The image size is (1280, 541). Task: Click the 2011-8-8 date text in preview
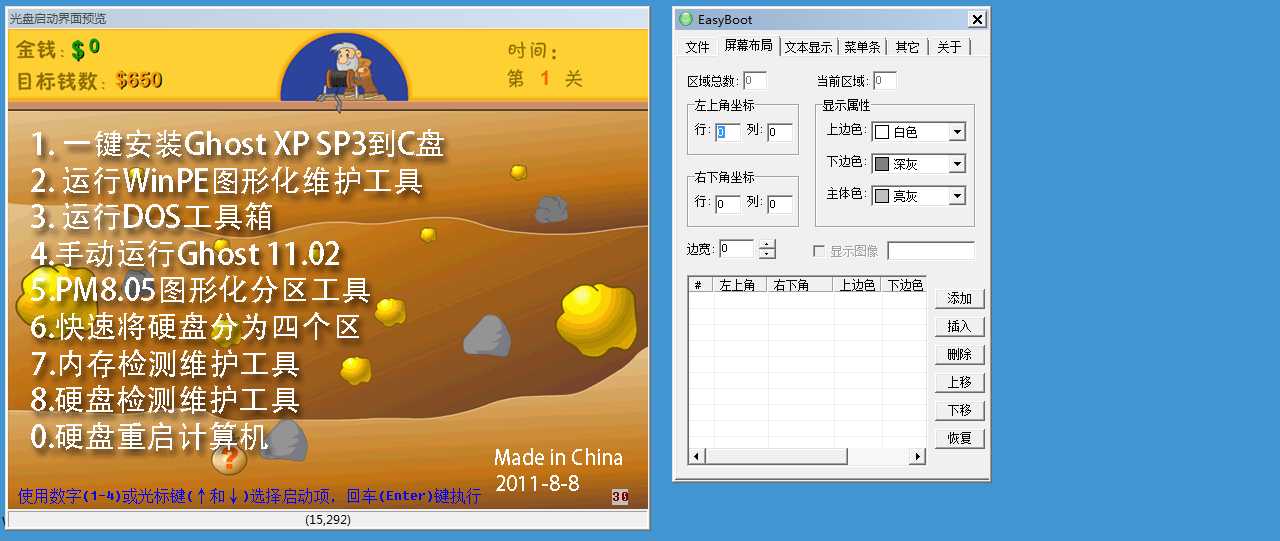537,482
